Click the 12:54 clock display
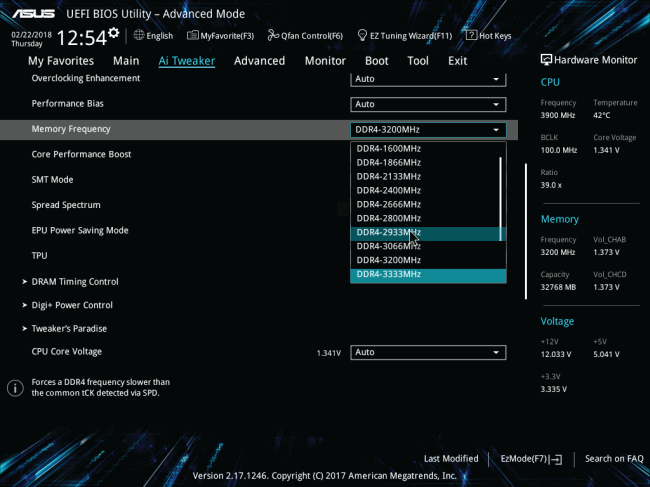Viewport: 650px width, 487px height. [x=82, y=38]
